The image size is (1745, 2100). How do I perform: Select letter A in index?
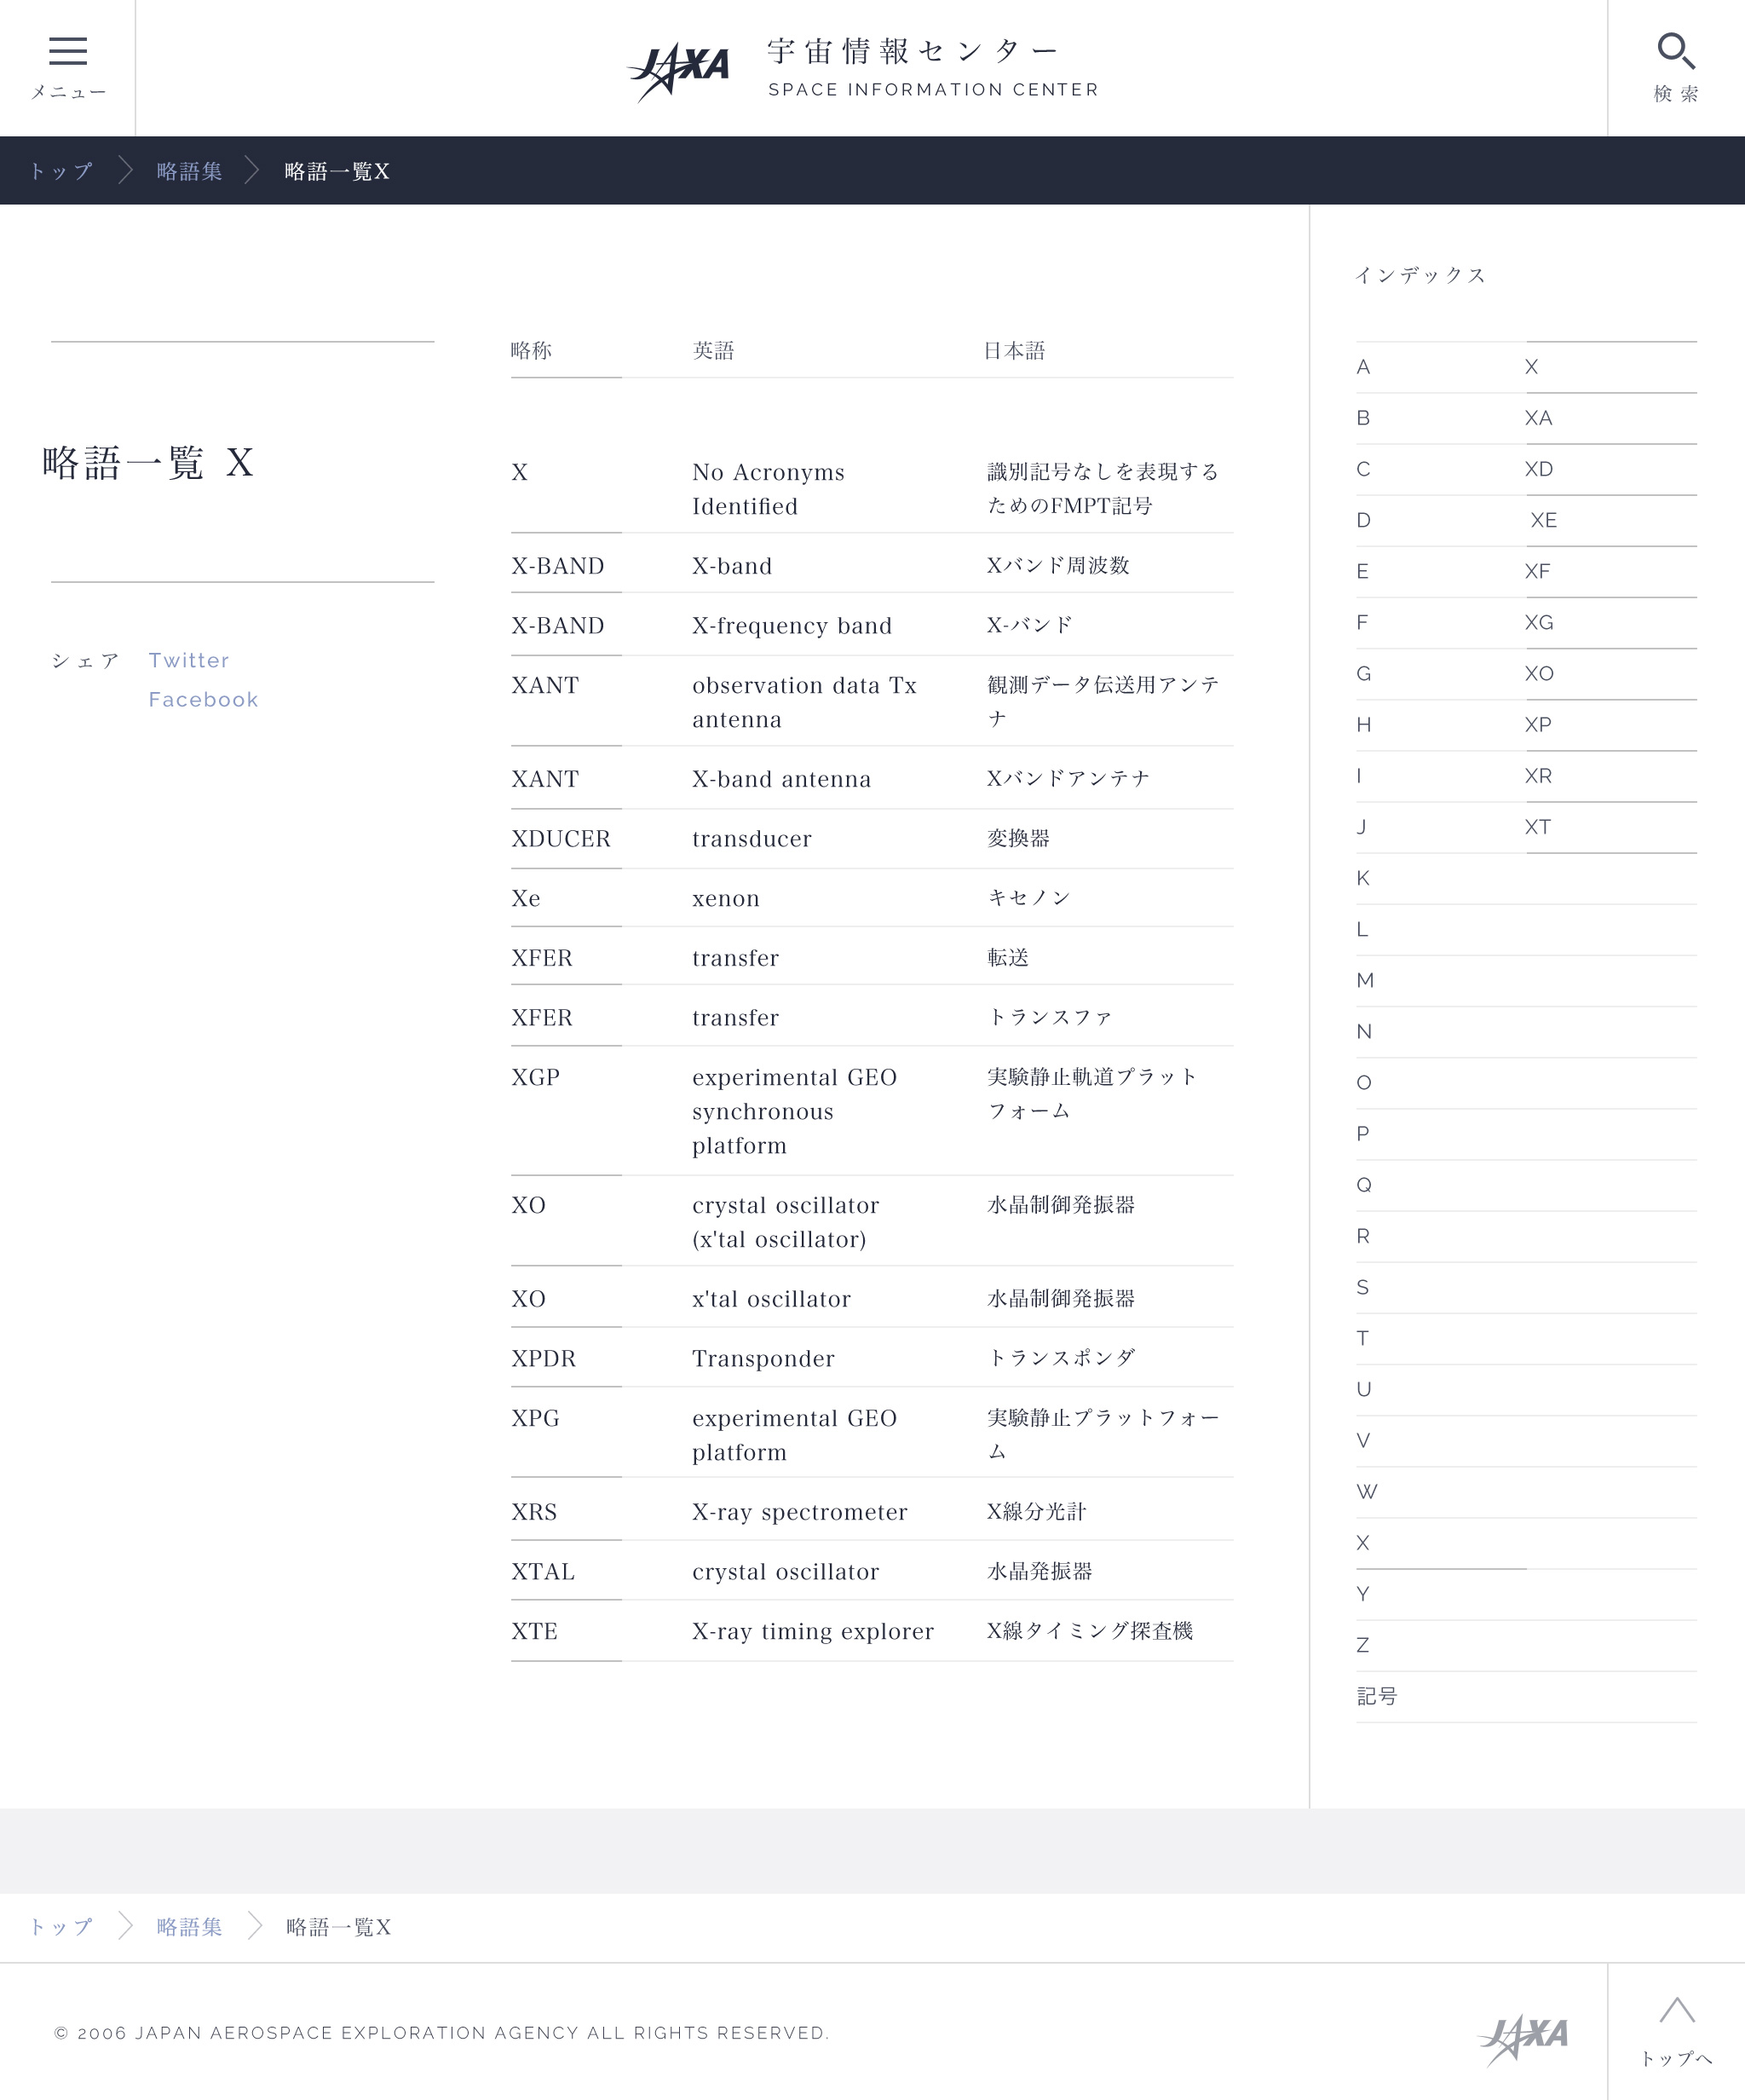click(x=1363, y=367)
